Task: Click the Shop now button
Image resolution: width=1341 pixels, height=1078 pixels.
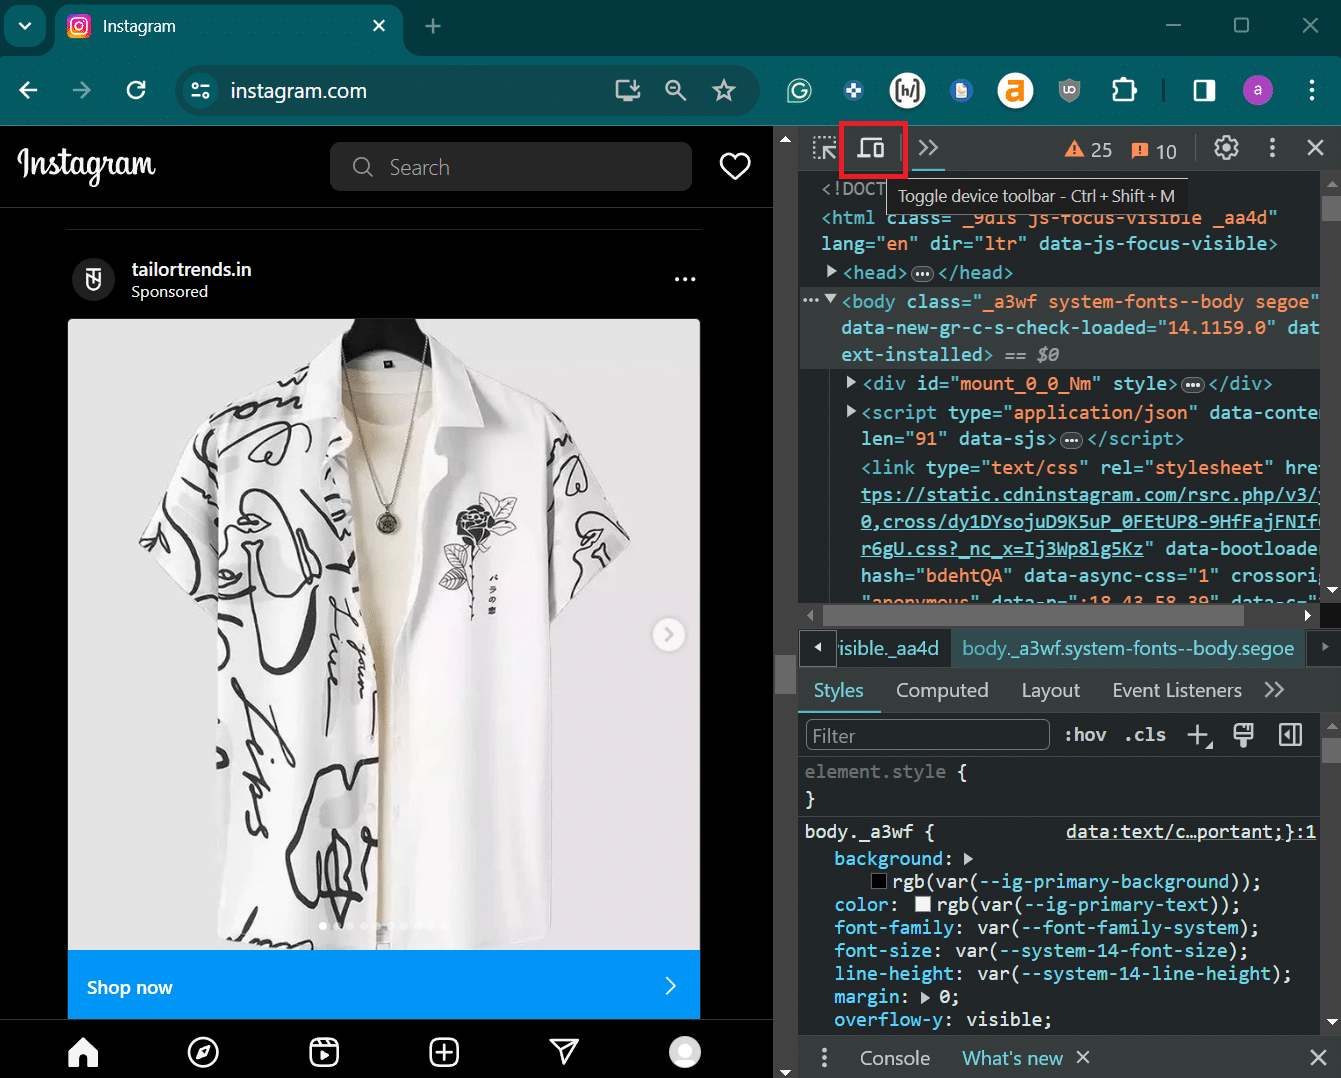Action: pyautogui.click(x=384, y=986)
